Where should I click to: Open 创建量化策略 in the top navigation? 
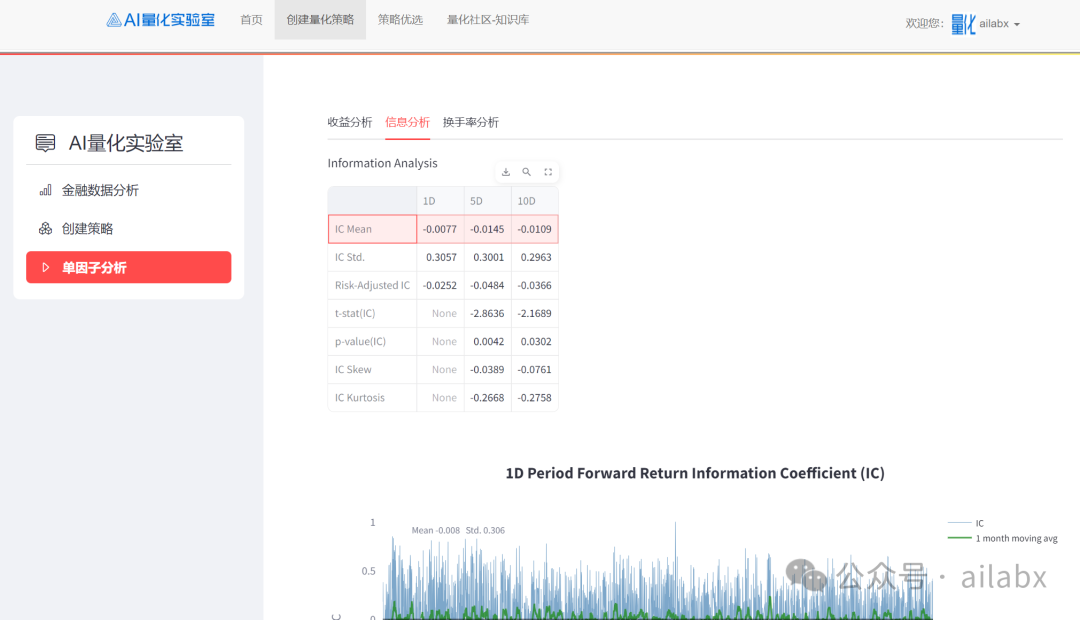click(320, 20)
